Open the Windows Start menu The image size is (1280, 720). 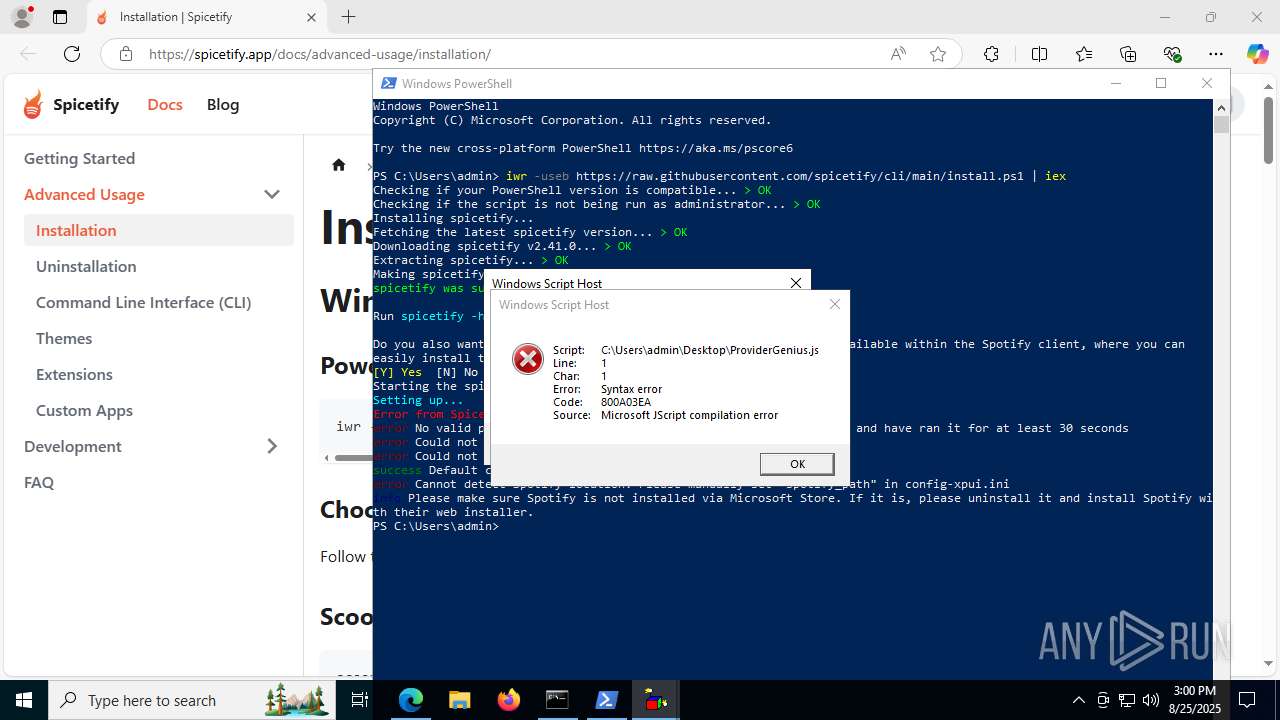pos(24,700)
